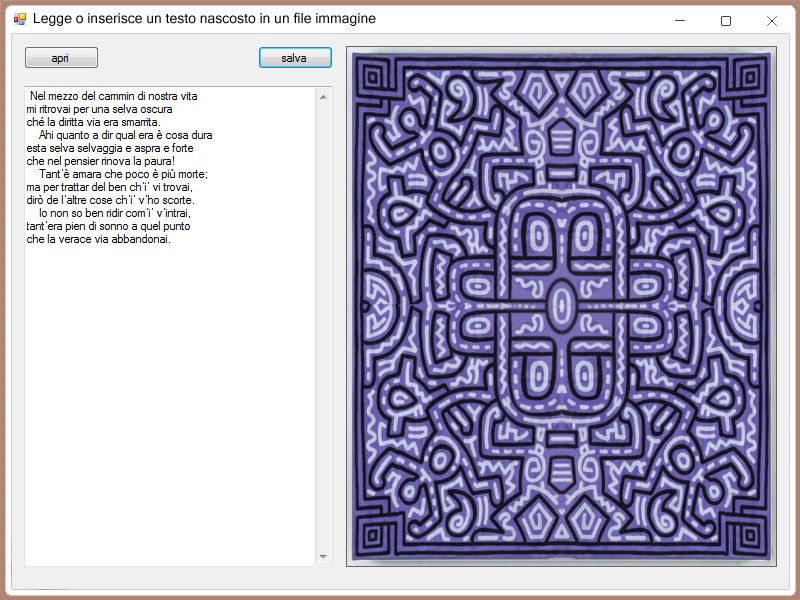Click the line 'che nel pensier rinova la paura!'
800x600 pixels.
click(101, 161)
